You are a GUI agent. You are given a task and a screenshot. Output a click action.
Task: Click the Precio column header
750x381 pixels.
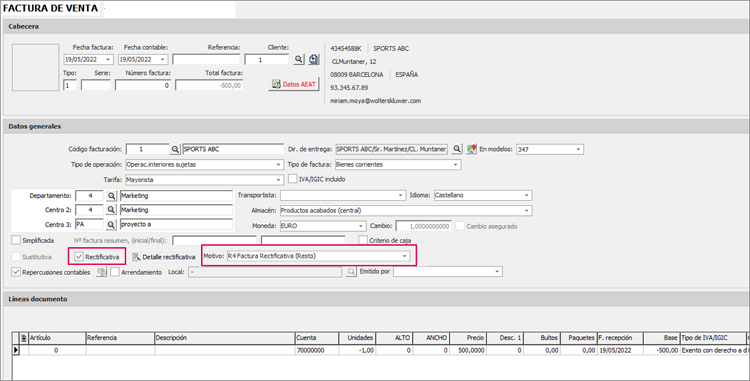point(468,338)
